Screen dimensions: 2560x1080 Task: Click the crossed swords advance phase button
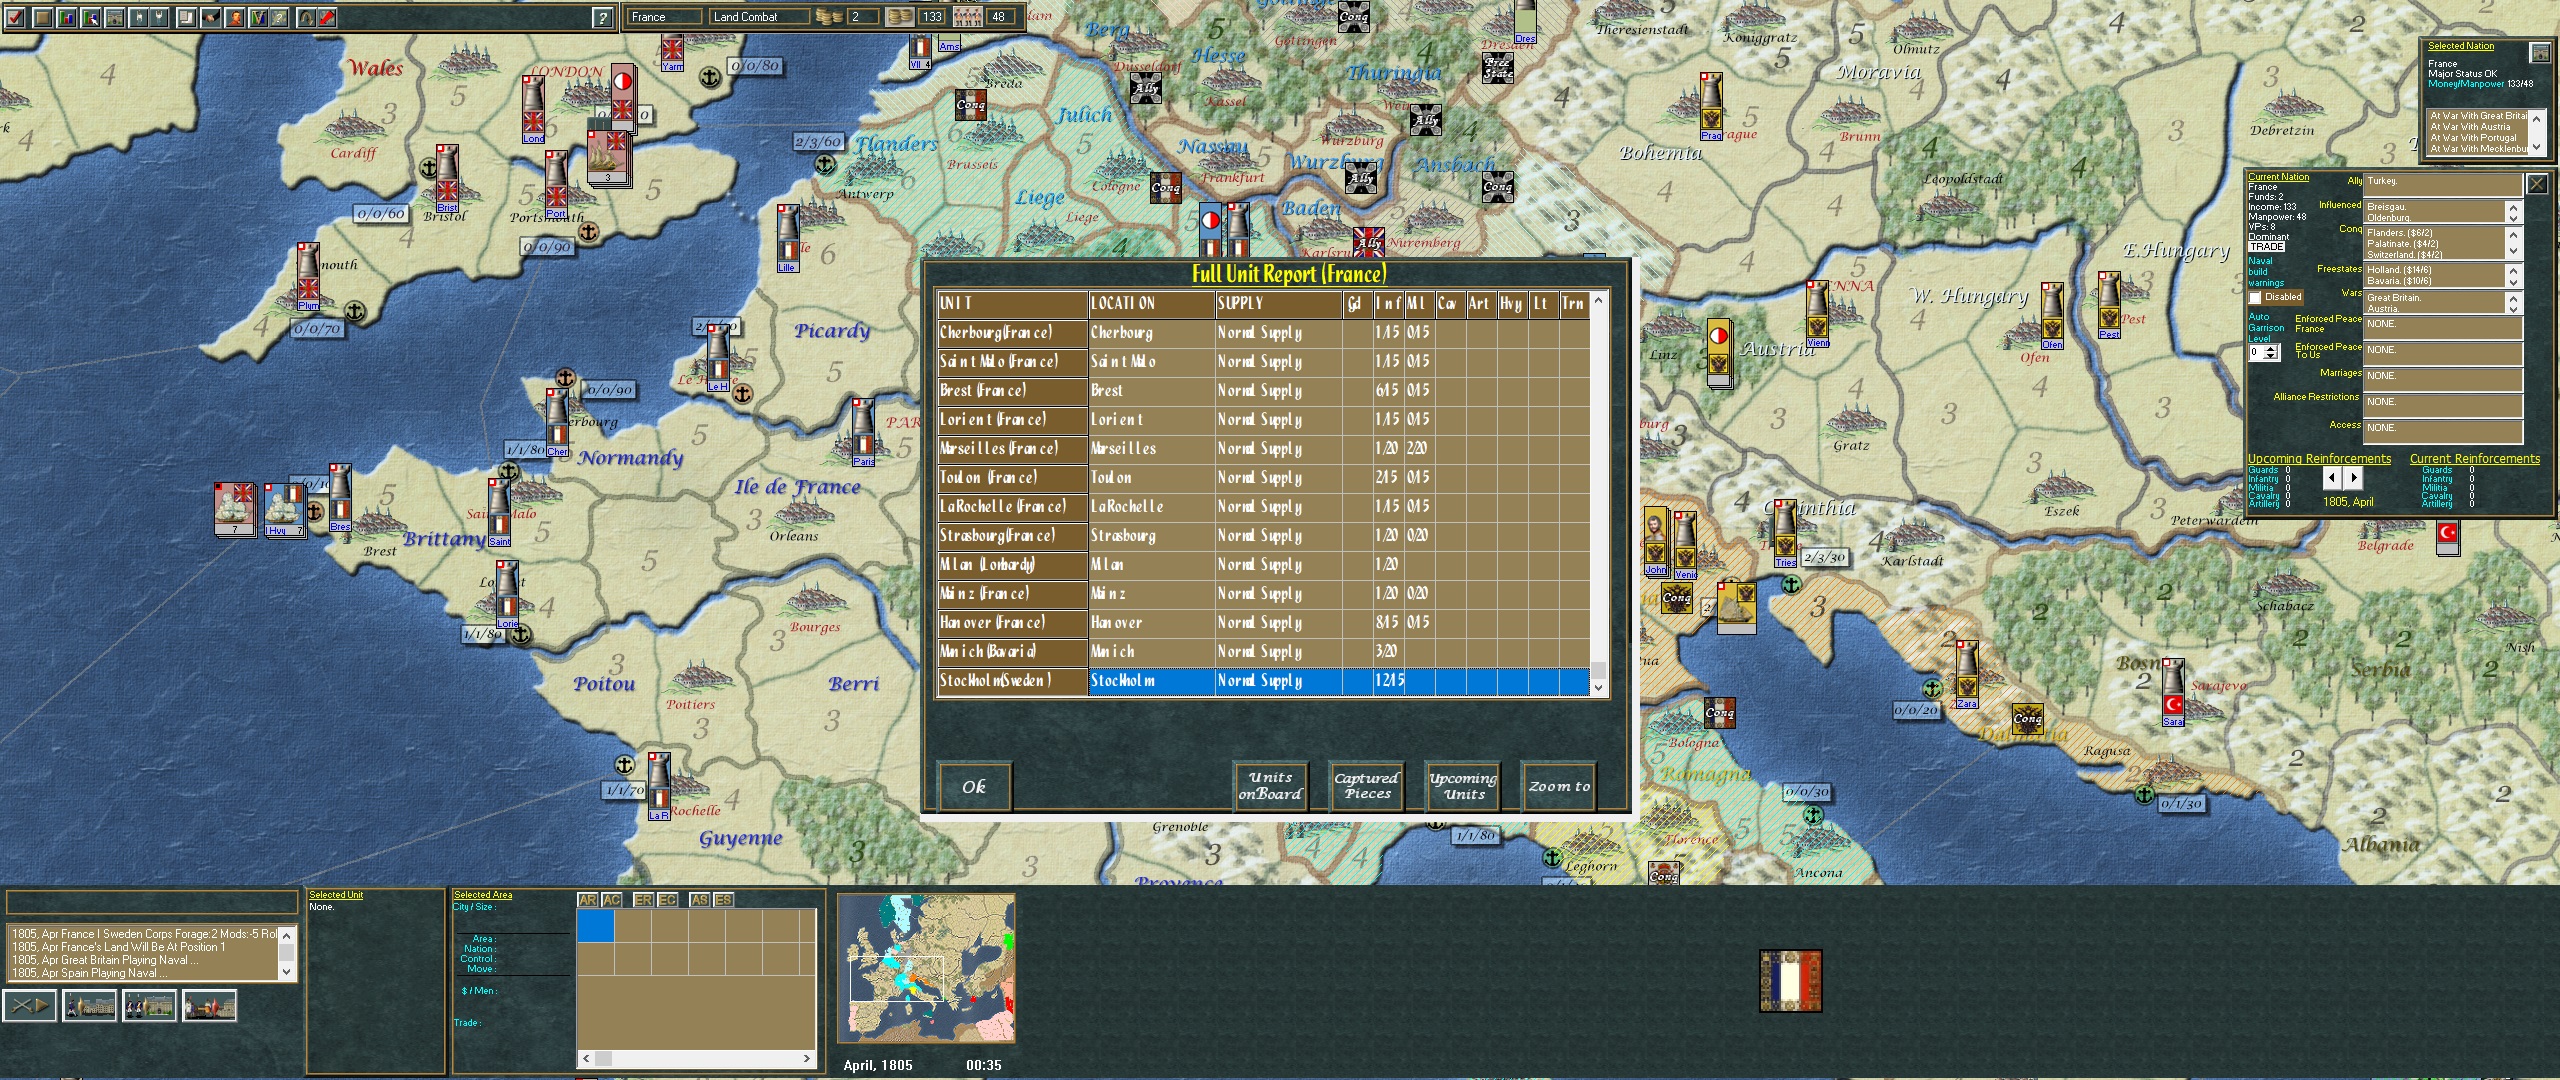tap(30, 1005)
